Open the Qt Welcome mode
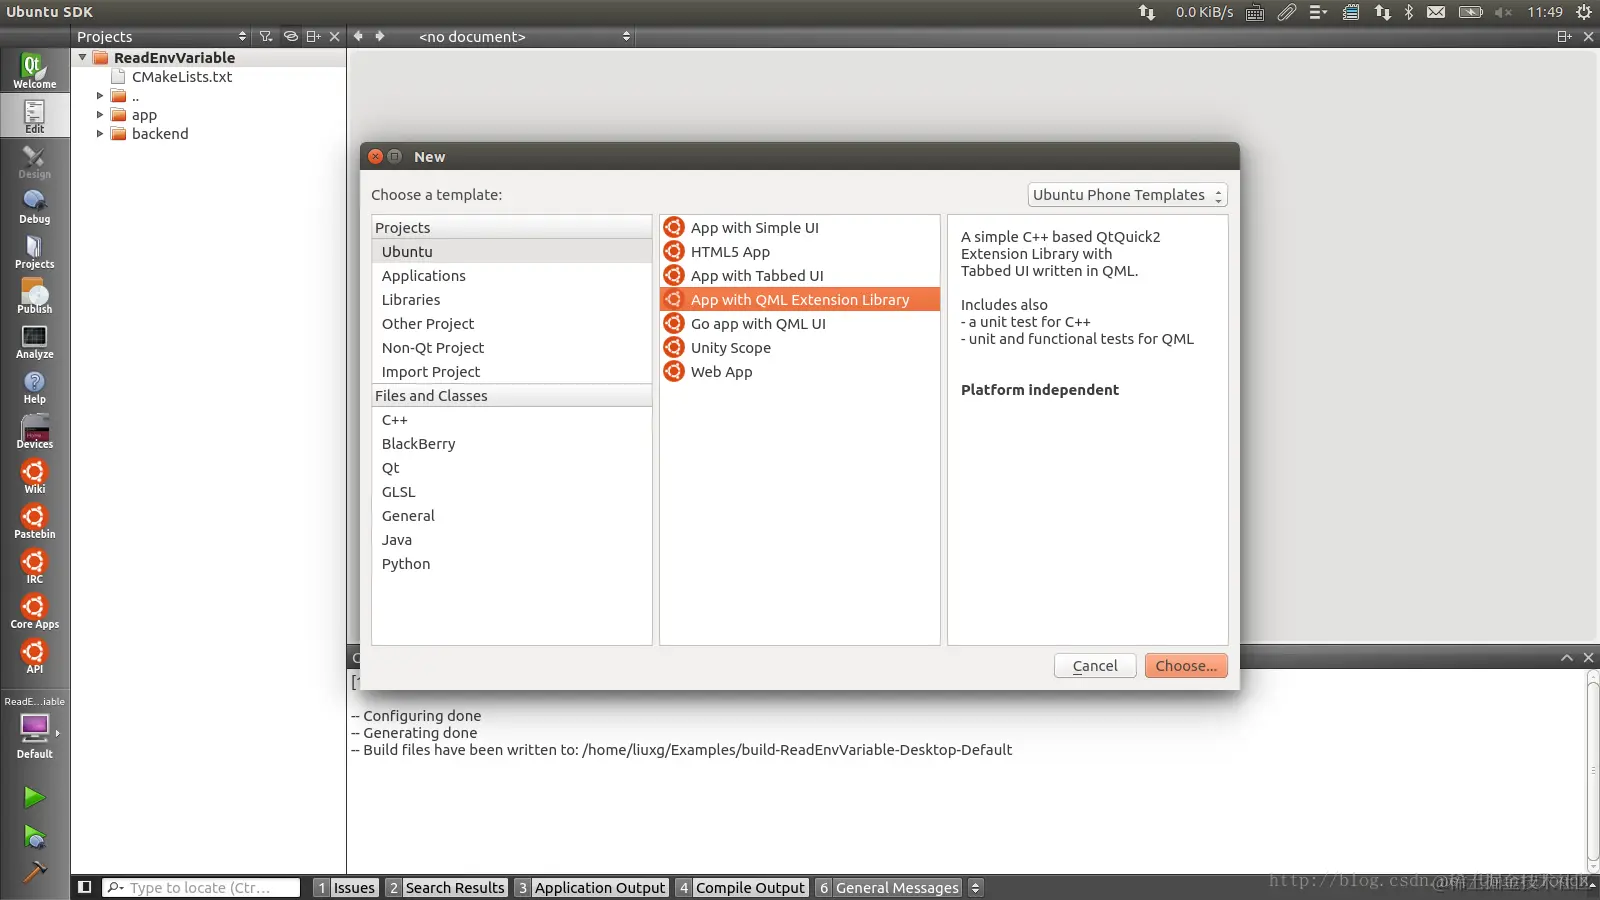This screenshot has height=900, width=1600. click(x=34, y=71)
